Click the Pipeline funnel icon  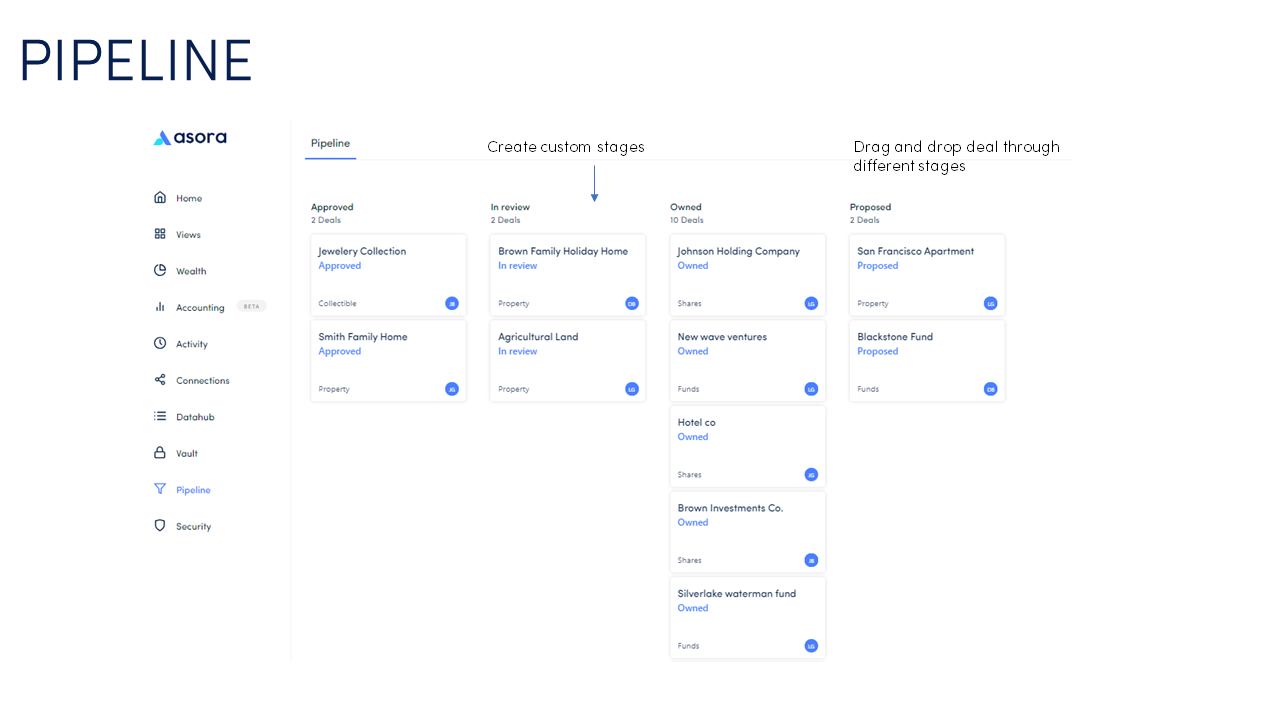160,490
